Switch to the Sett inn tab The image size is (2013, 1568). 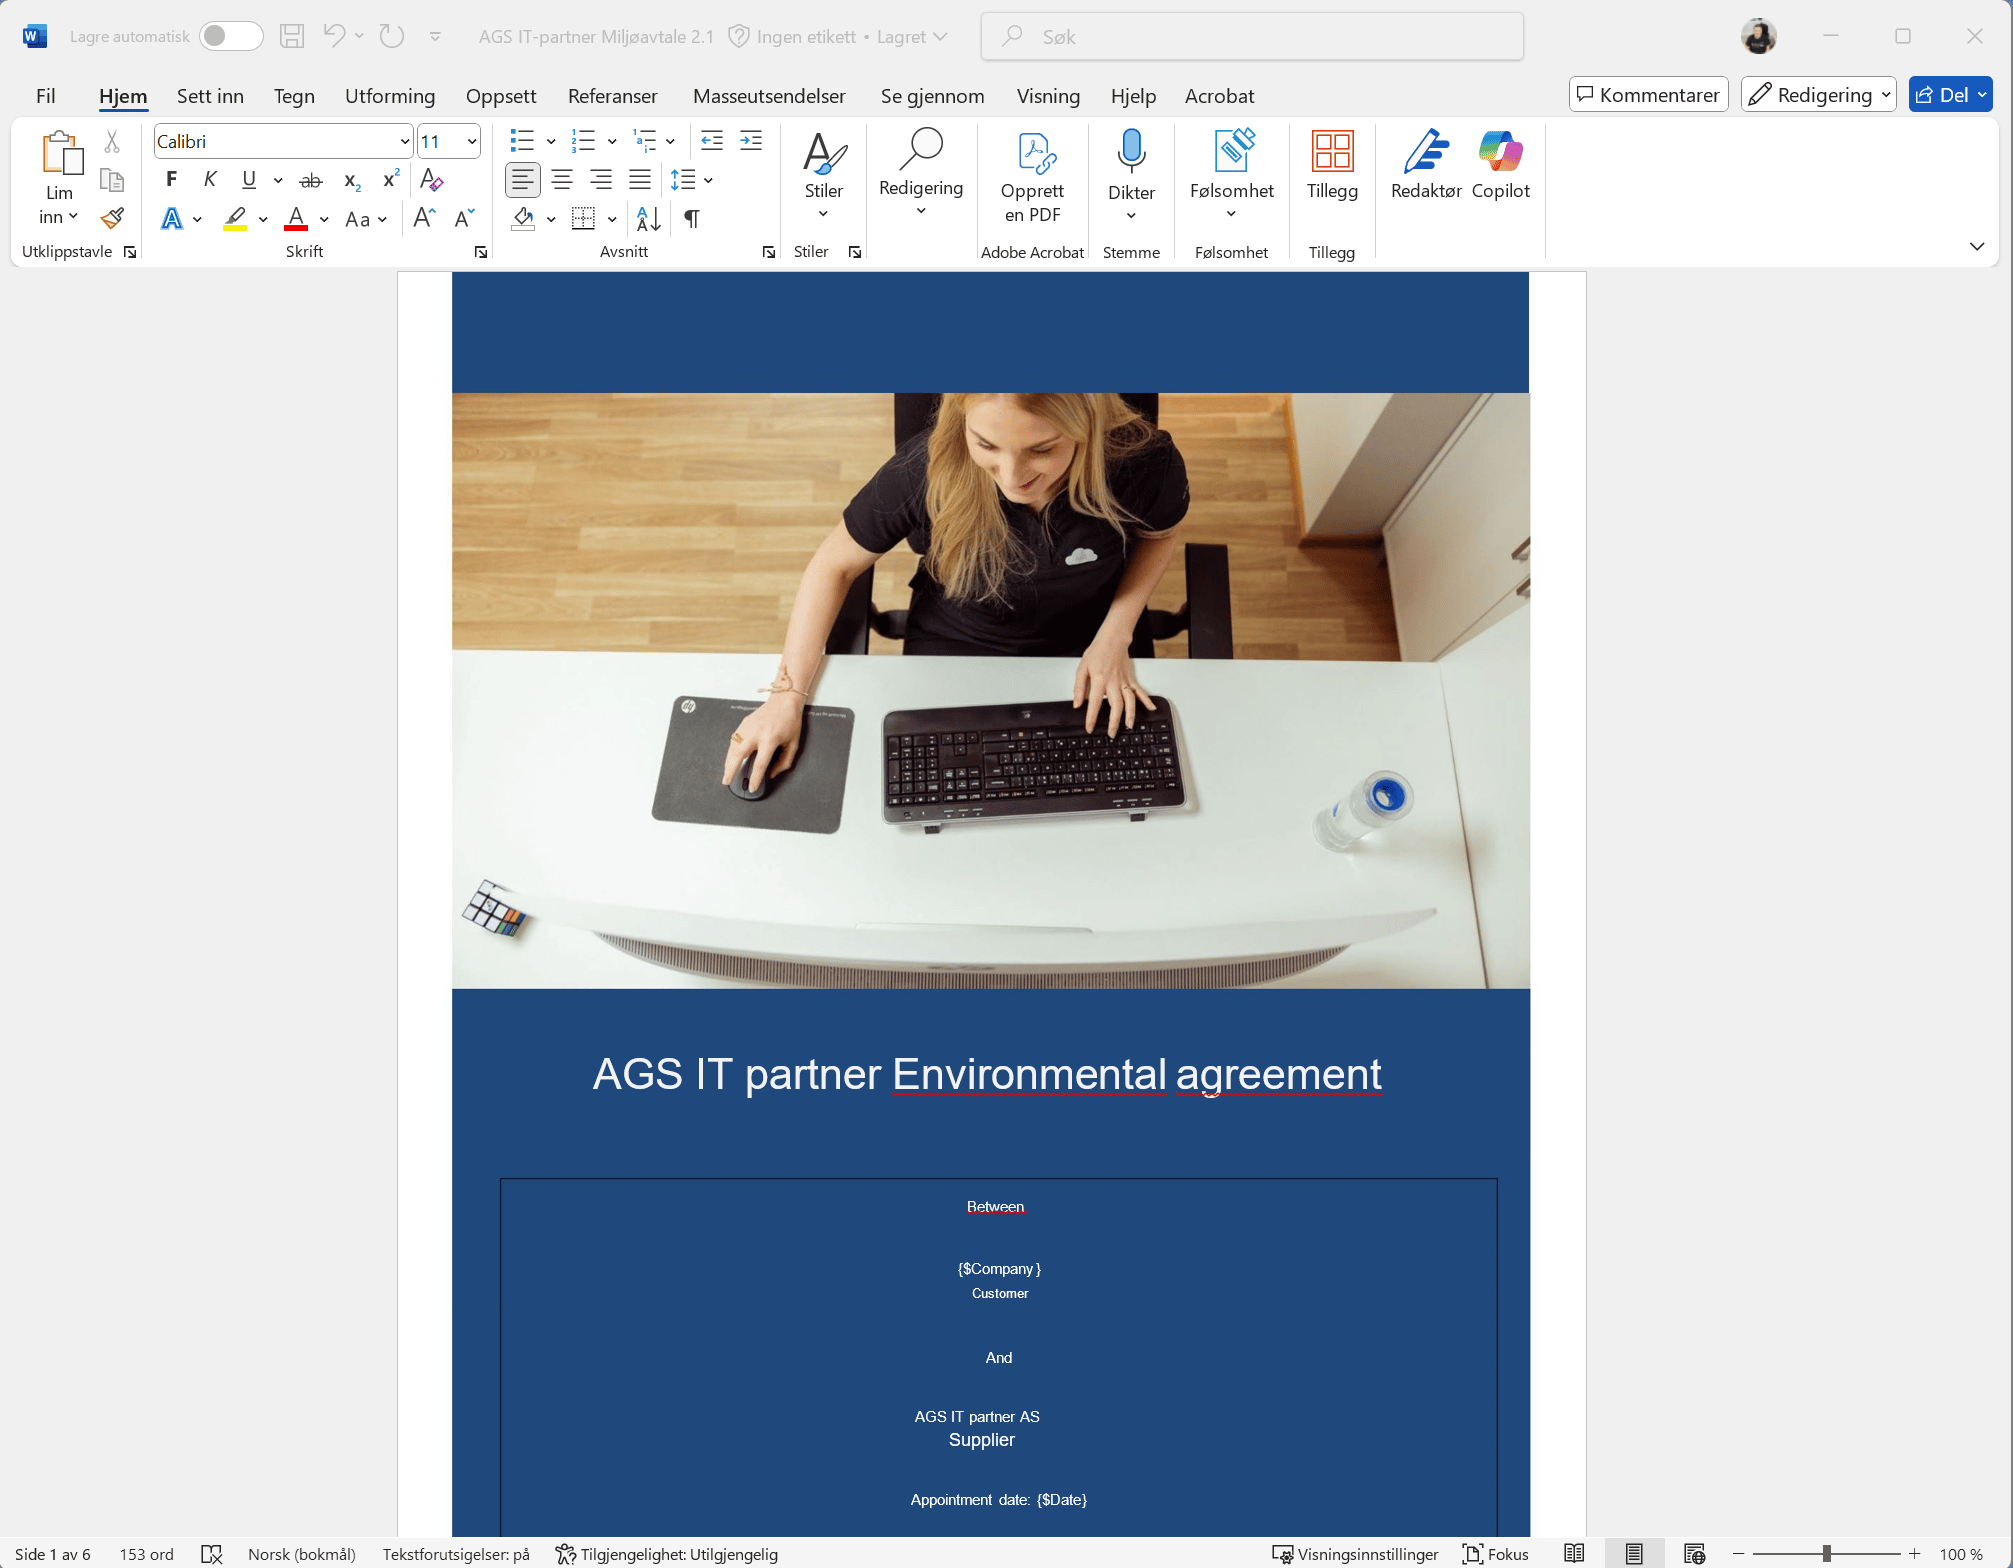[210, 96]
